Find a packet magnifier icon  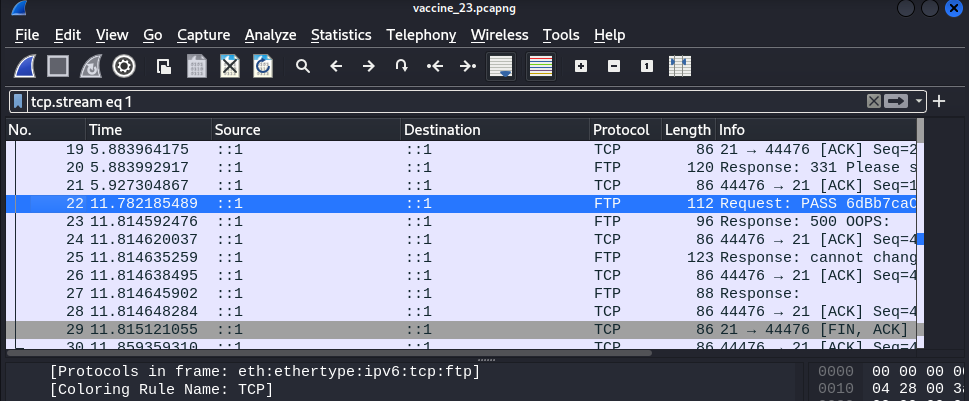pyautogui.click(x=303, y=66)
